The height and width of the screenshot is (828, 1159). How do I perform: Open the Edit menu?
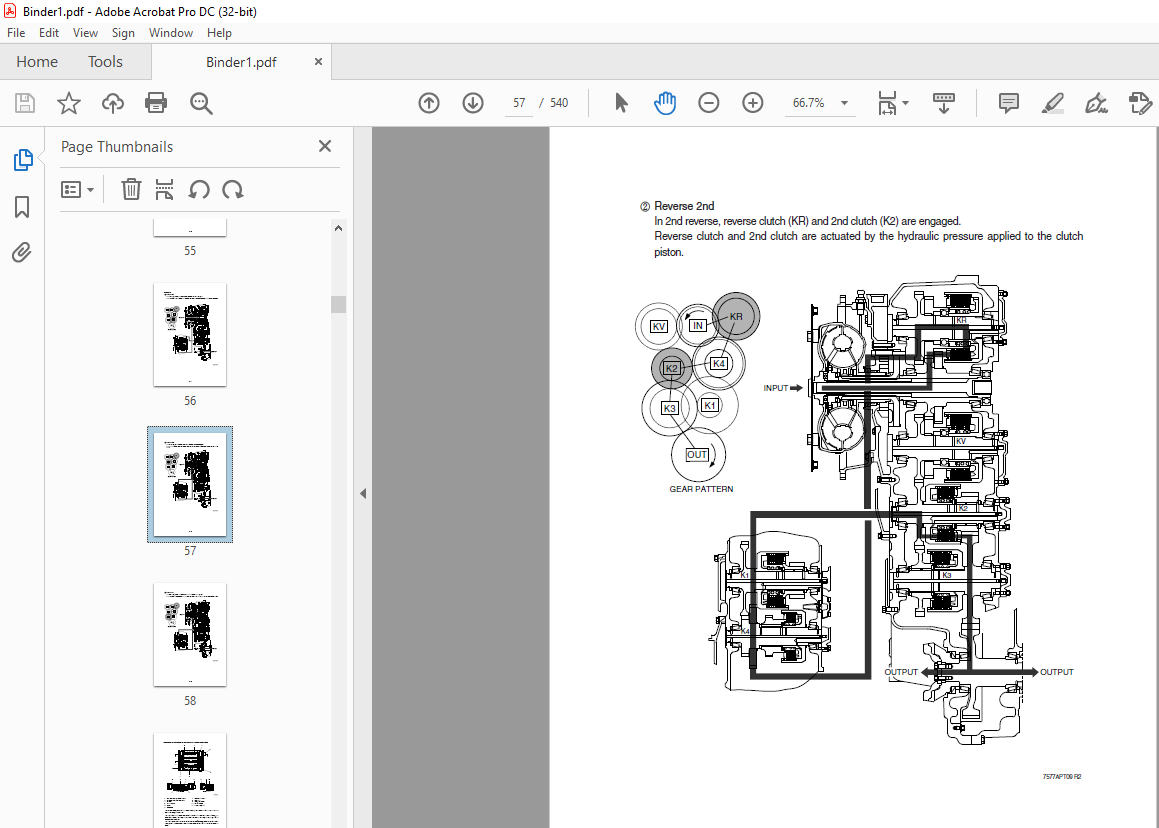(49, 33)
